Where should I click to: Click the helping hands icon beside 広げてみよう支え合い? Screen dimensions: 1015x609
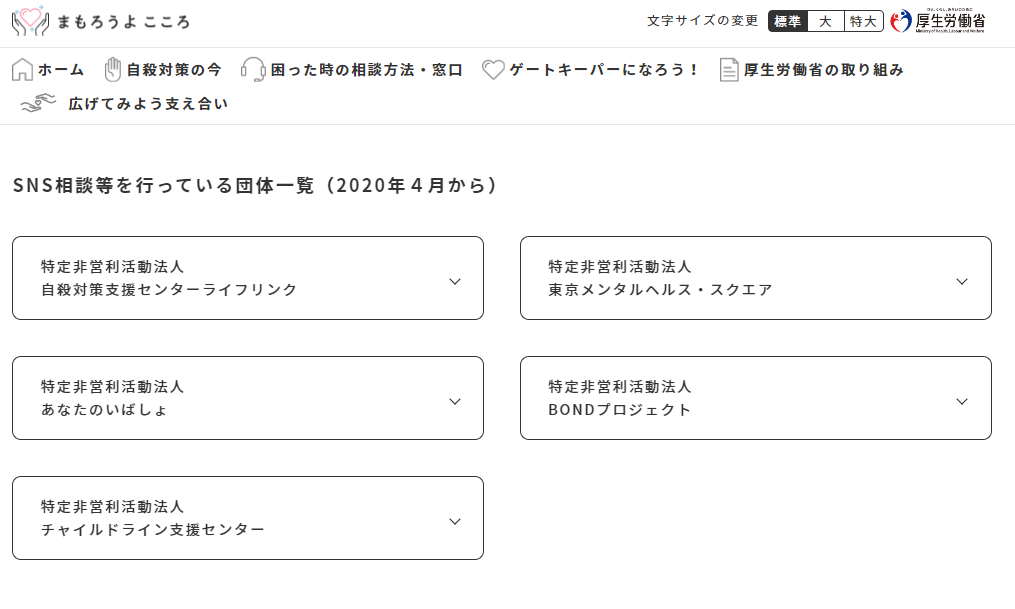(39, 103)
